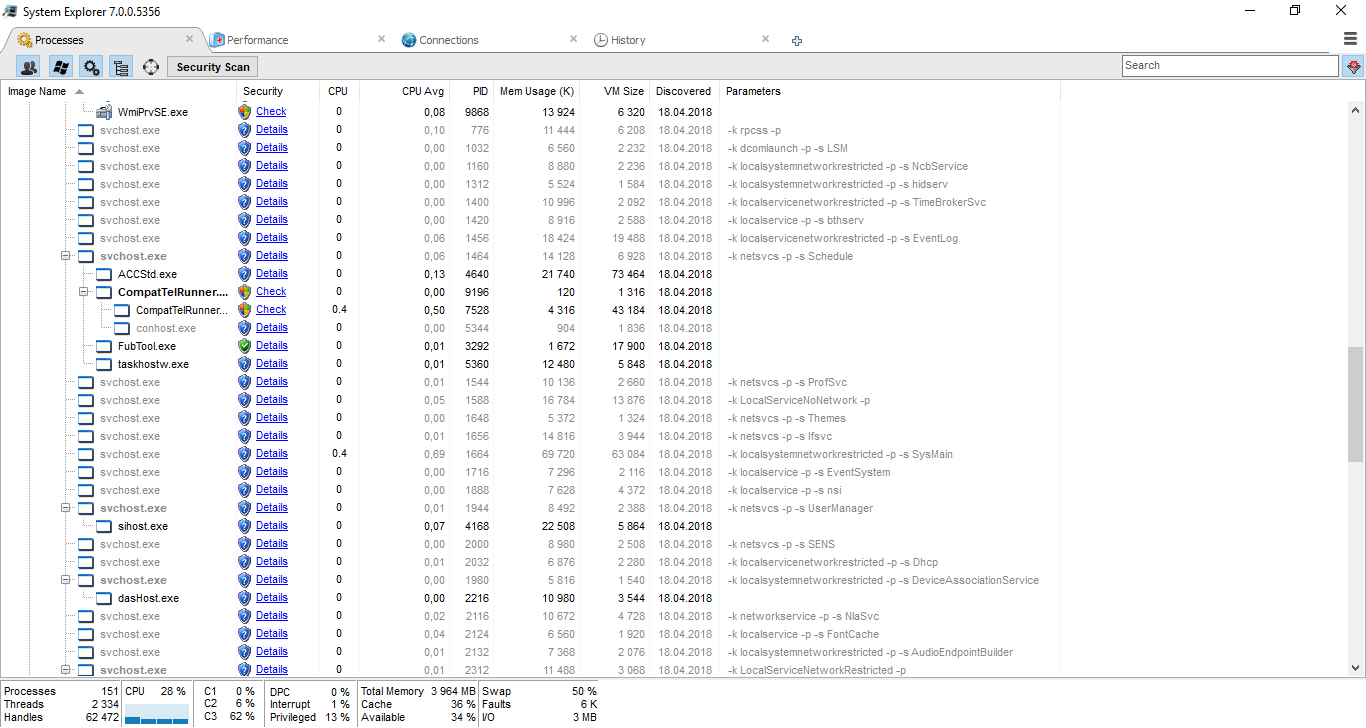This screenshot has width=1366, height=728.
Task: Close the Connections tab
Action: coord(573,39)
